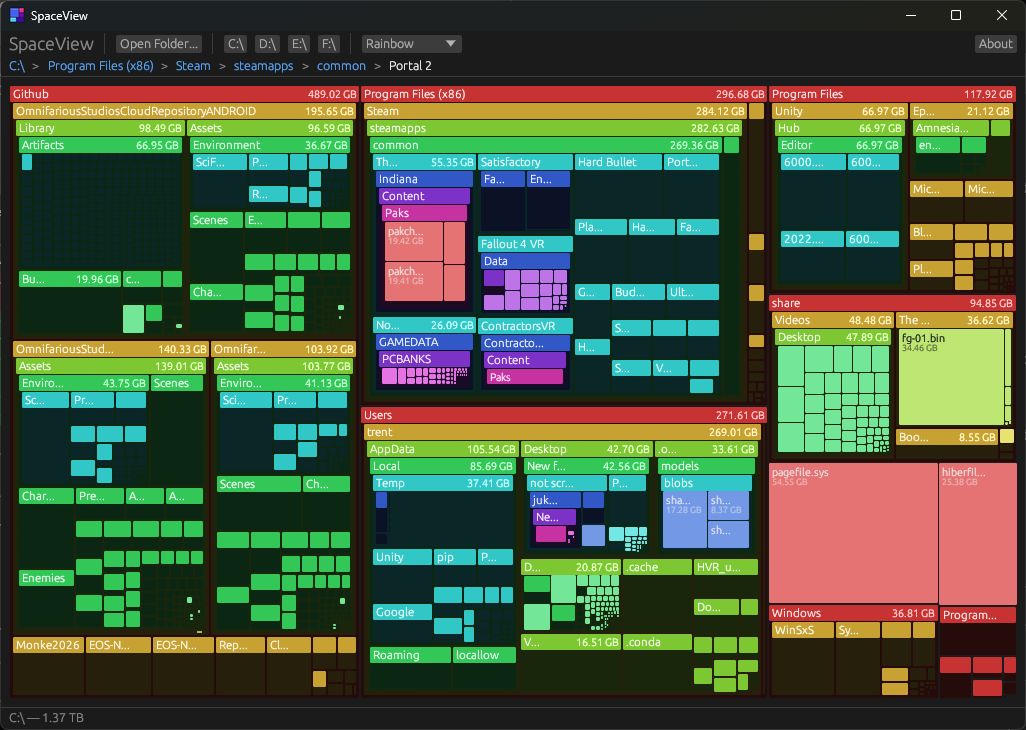The width and height of the screenshot is (1026, 730).
Task: Click the chevron after the steamapps breadcrumb
Action: [x=306, y=65]
